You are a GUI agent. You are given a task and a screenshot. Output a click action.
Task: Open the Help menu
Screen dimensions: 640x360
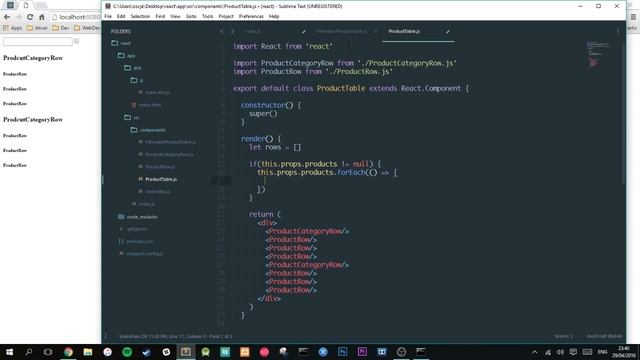[274, 16]
